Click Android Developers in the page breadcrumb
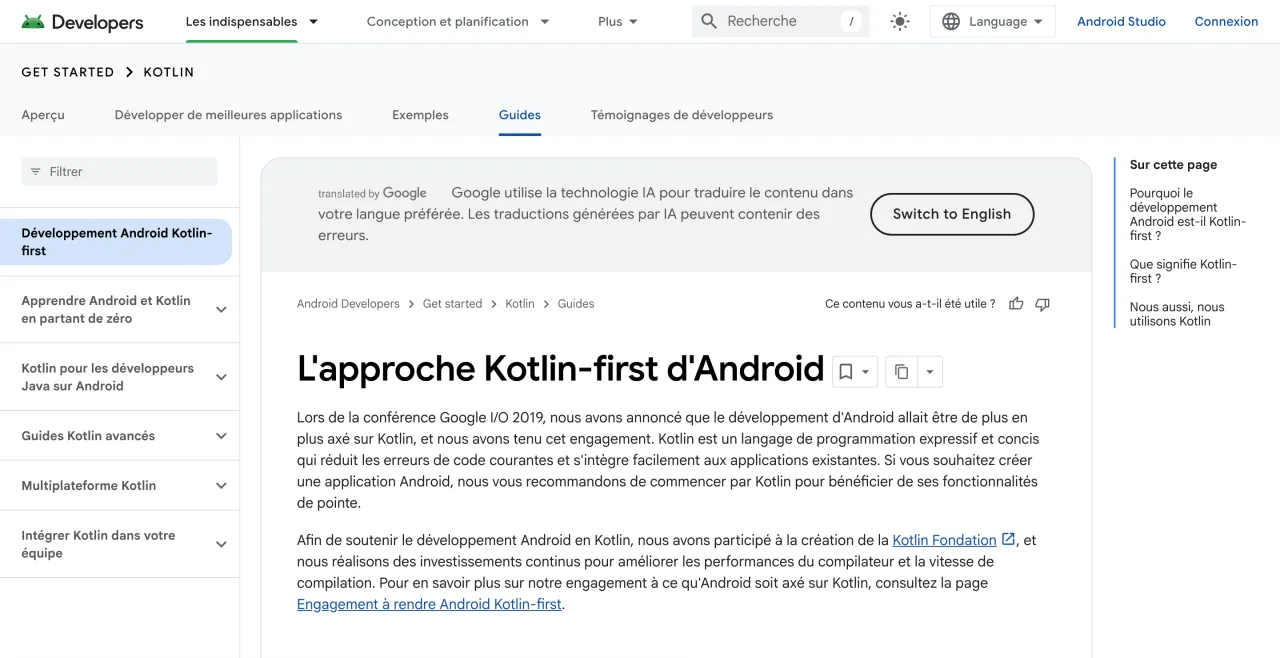 tap(348, 304)
